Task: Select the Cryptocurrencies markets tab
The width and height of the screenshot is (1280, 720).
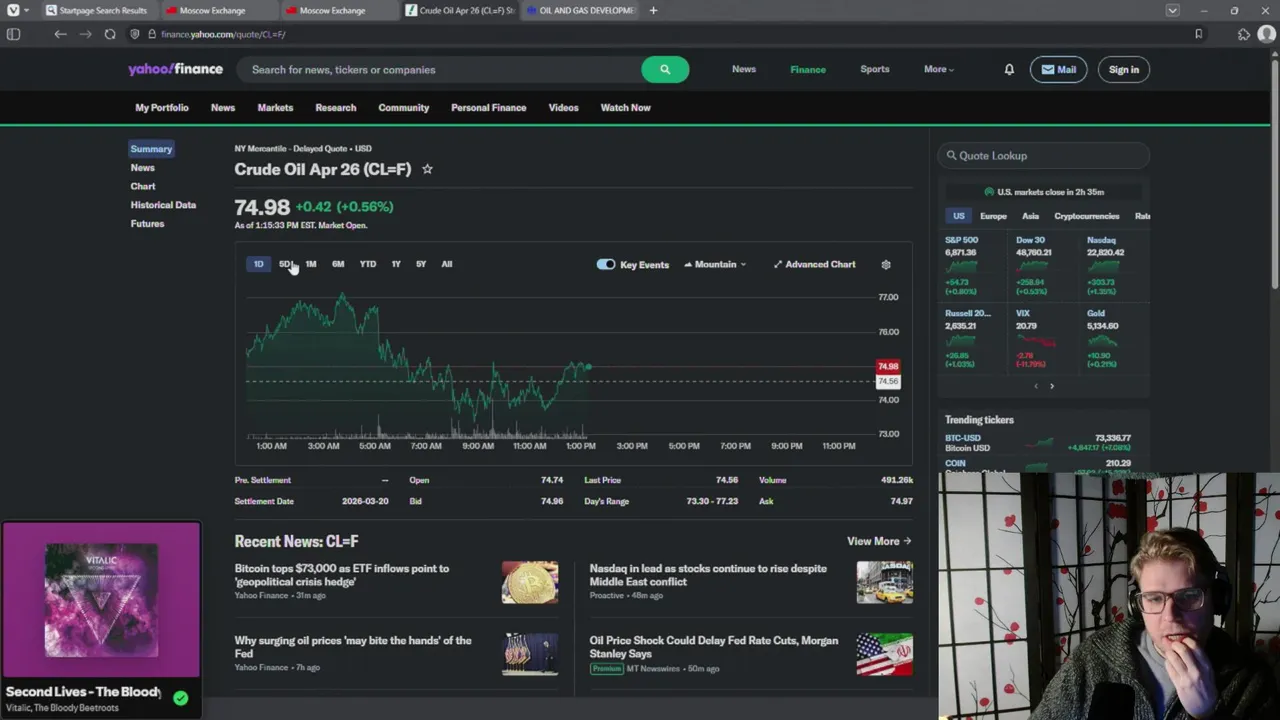Action: click(1087, 216)
